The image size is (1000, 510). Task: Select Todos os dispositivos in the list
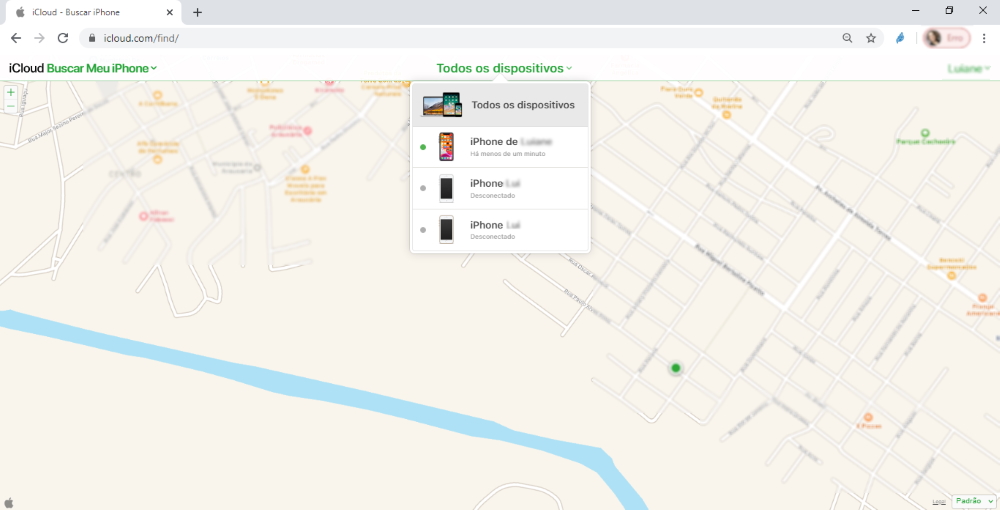[x=500, y=105]
